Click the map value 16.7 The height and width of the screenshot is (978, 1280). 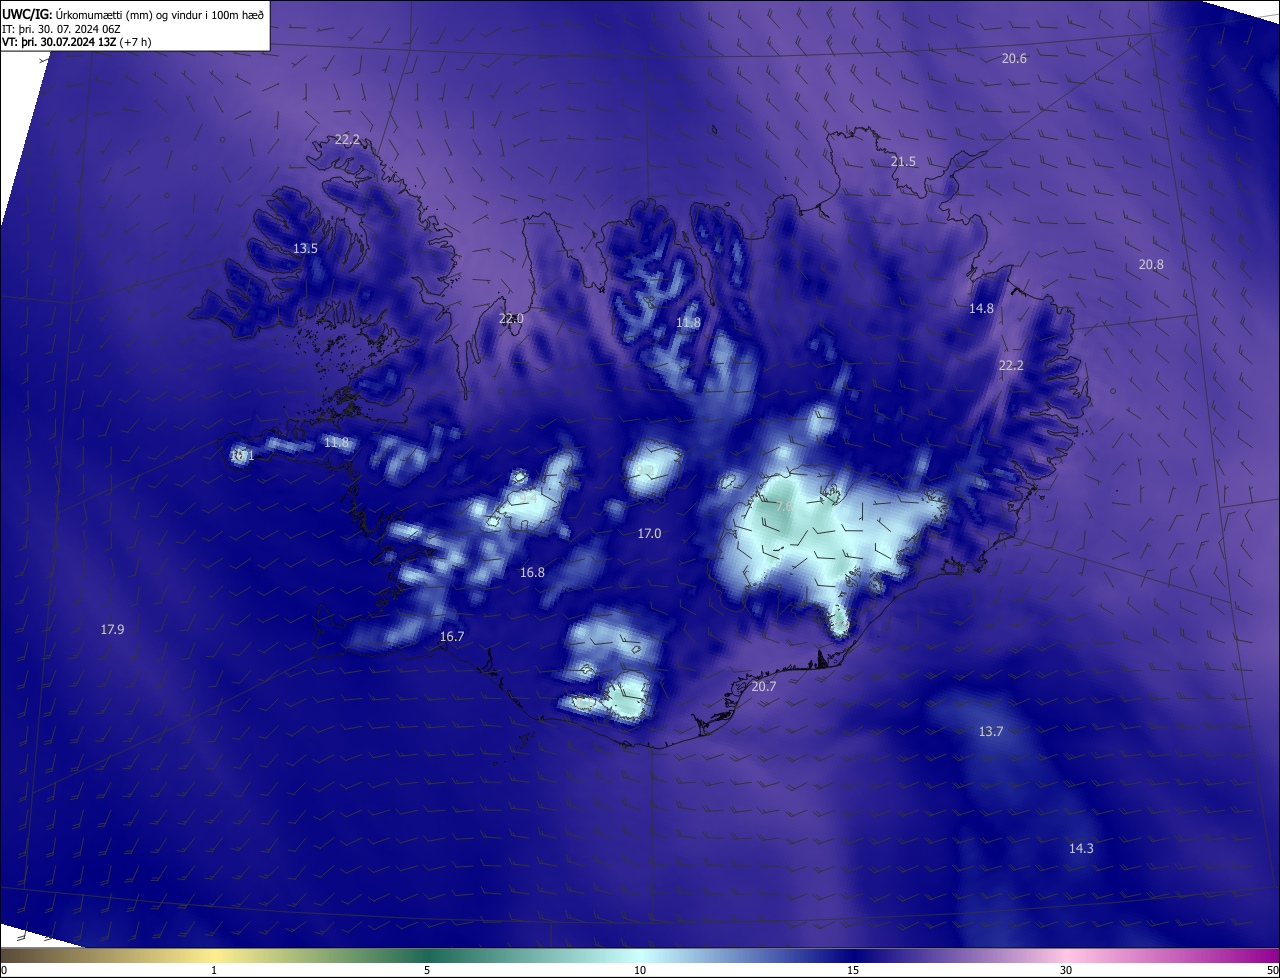tap(452, 637)
